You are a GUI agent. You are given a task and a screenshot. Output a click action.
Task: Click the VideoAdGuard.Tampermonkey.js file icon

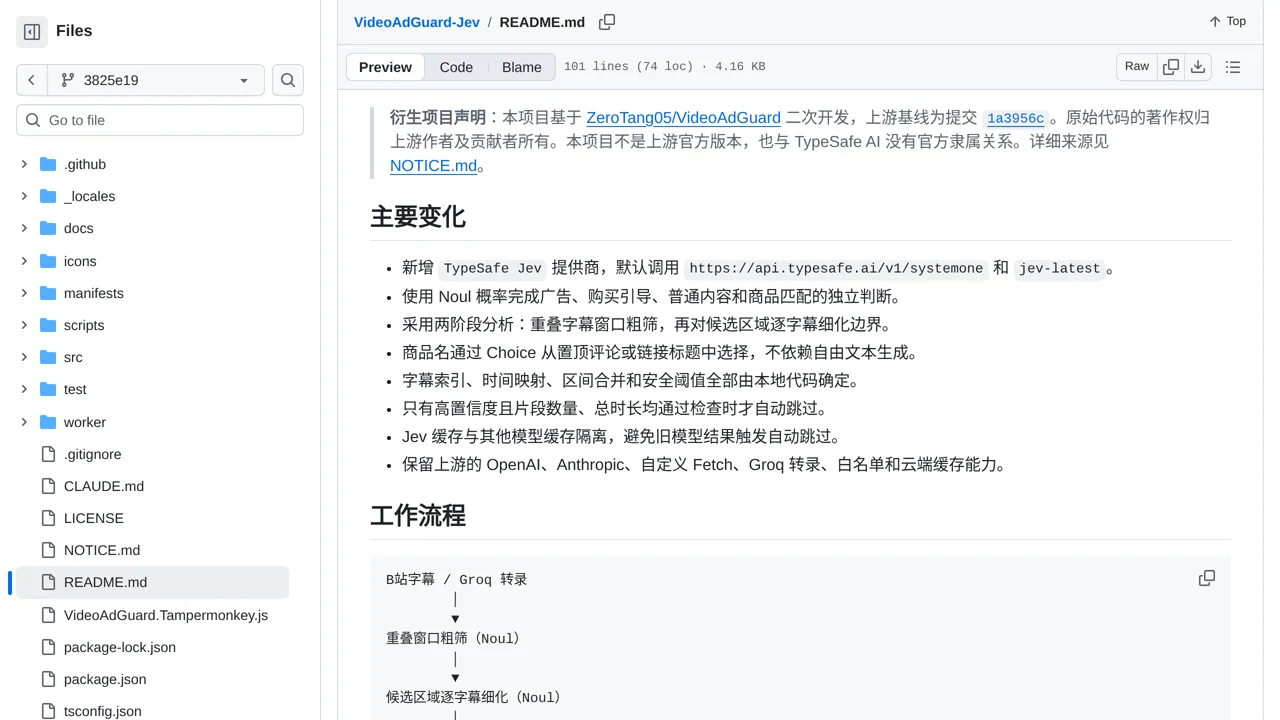[48, 615]
